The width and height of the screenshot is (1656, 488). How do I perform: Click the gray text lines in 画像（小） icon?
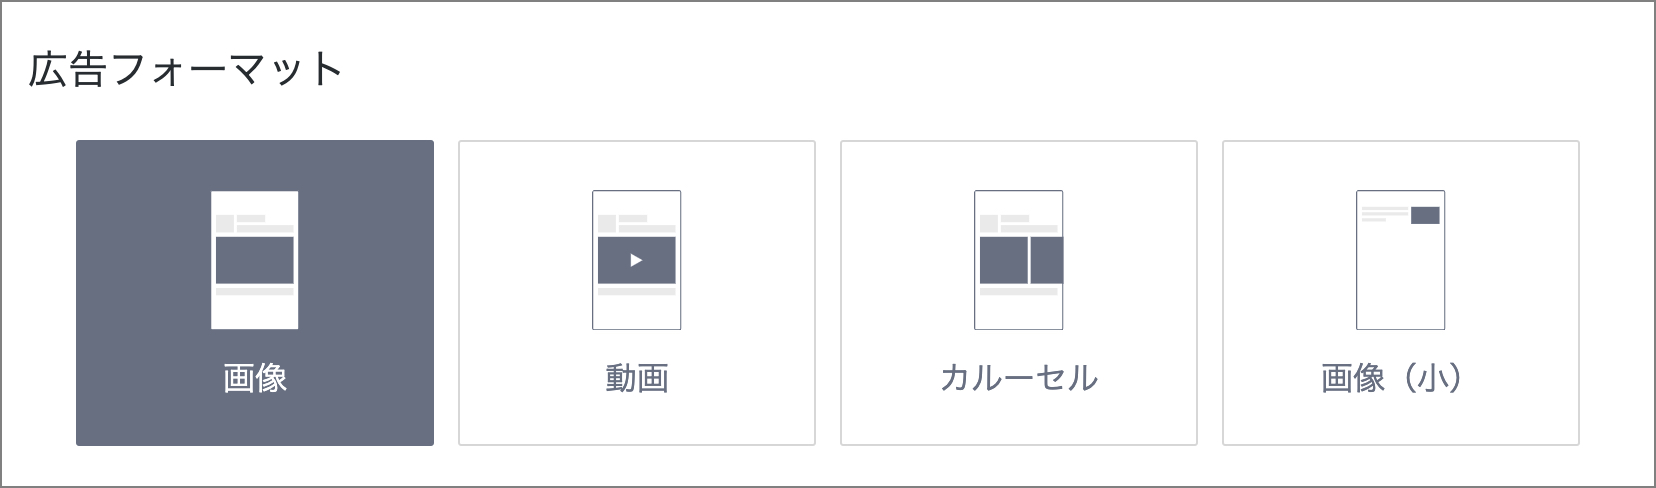(x=1384, y=213)
